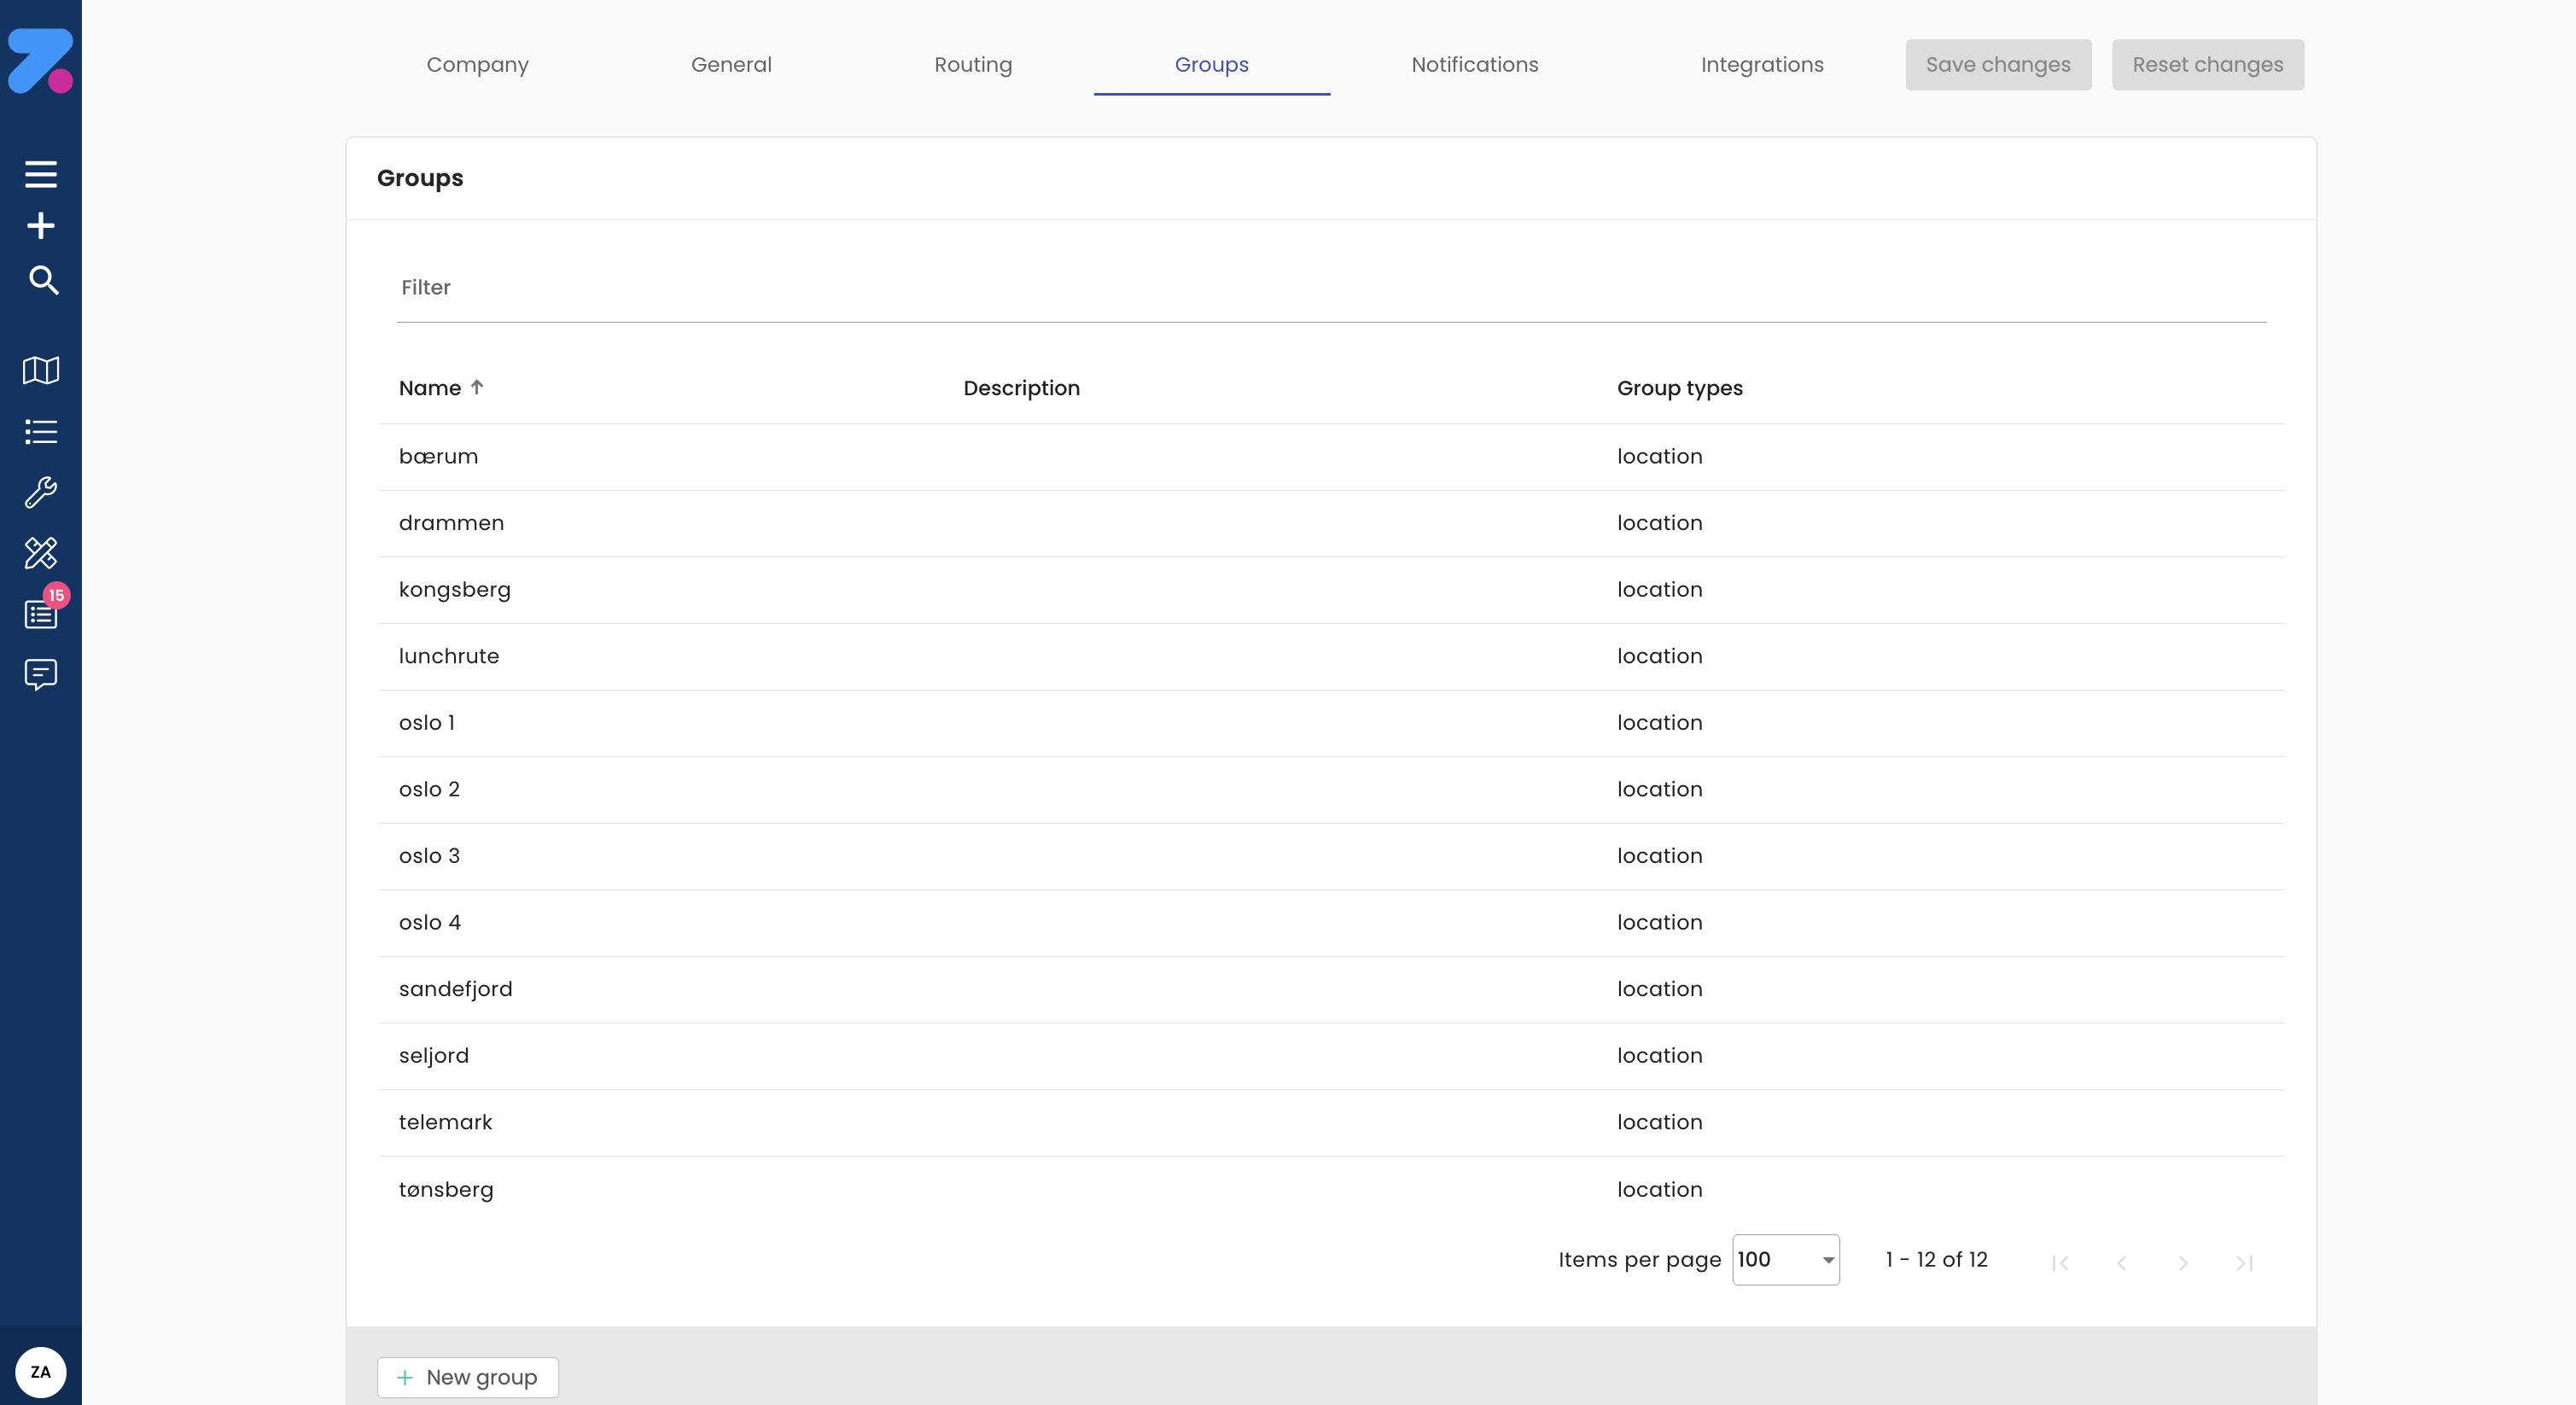Switch to the Notifications tab
Screen dimensions: 2576x1405
click(1474, 64)
